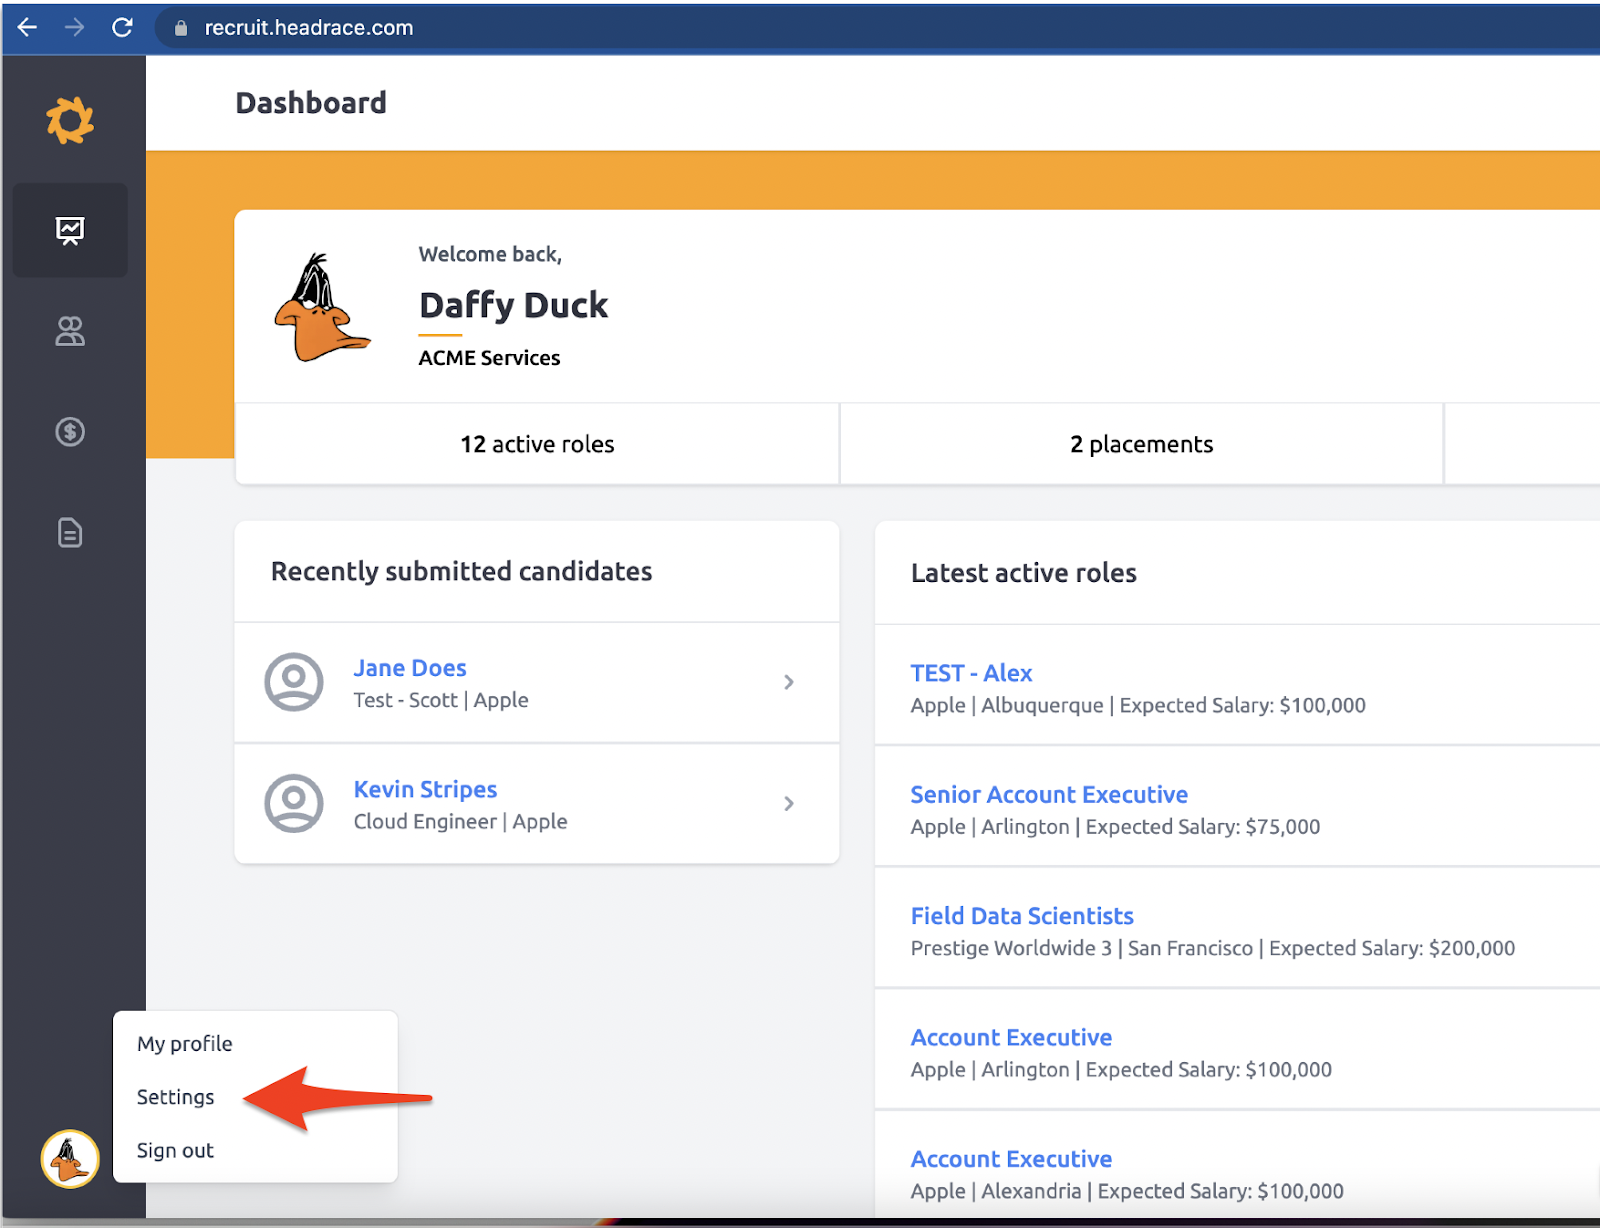The height and width of the screenshot is (1228, 1600).
Task: Open Senior Account Executive role
Action: point(1049,795)
